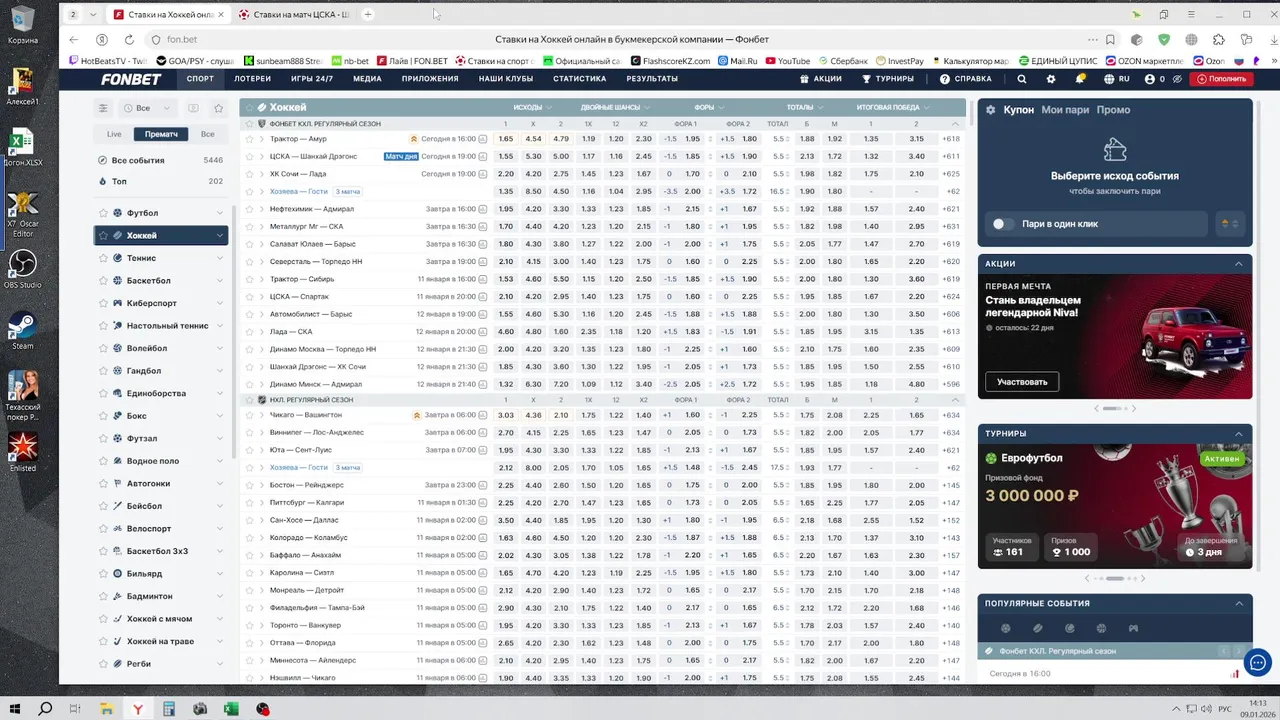Open site search magnifier icon
The image size is (1280, 720).
click(x=1021, y=79)
